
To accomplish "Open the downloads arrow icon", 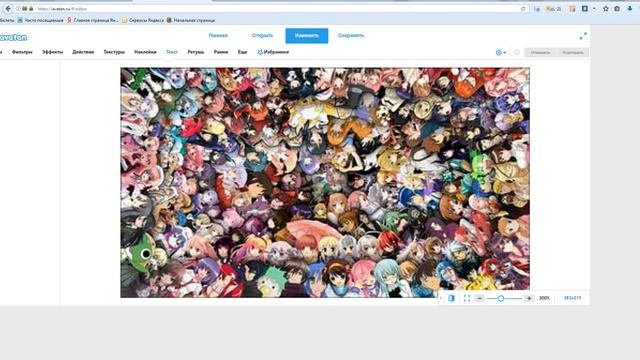I will pos(630,9).
